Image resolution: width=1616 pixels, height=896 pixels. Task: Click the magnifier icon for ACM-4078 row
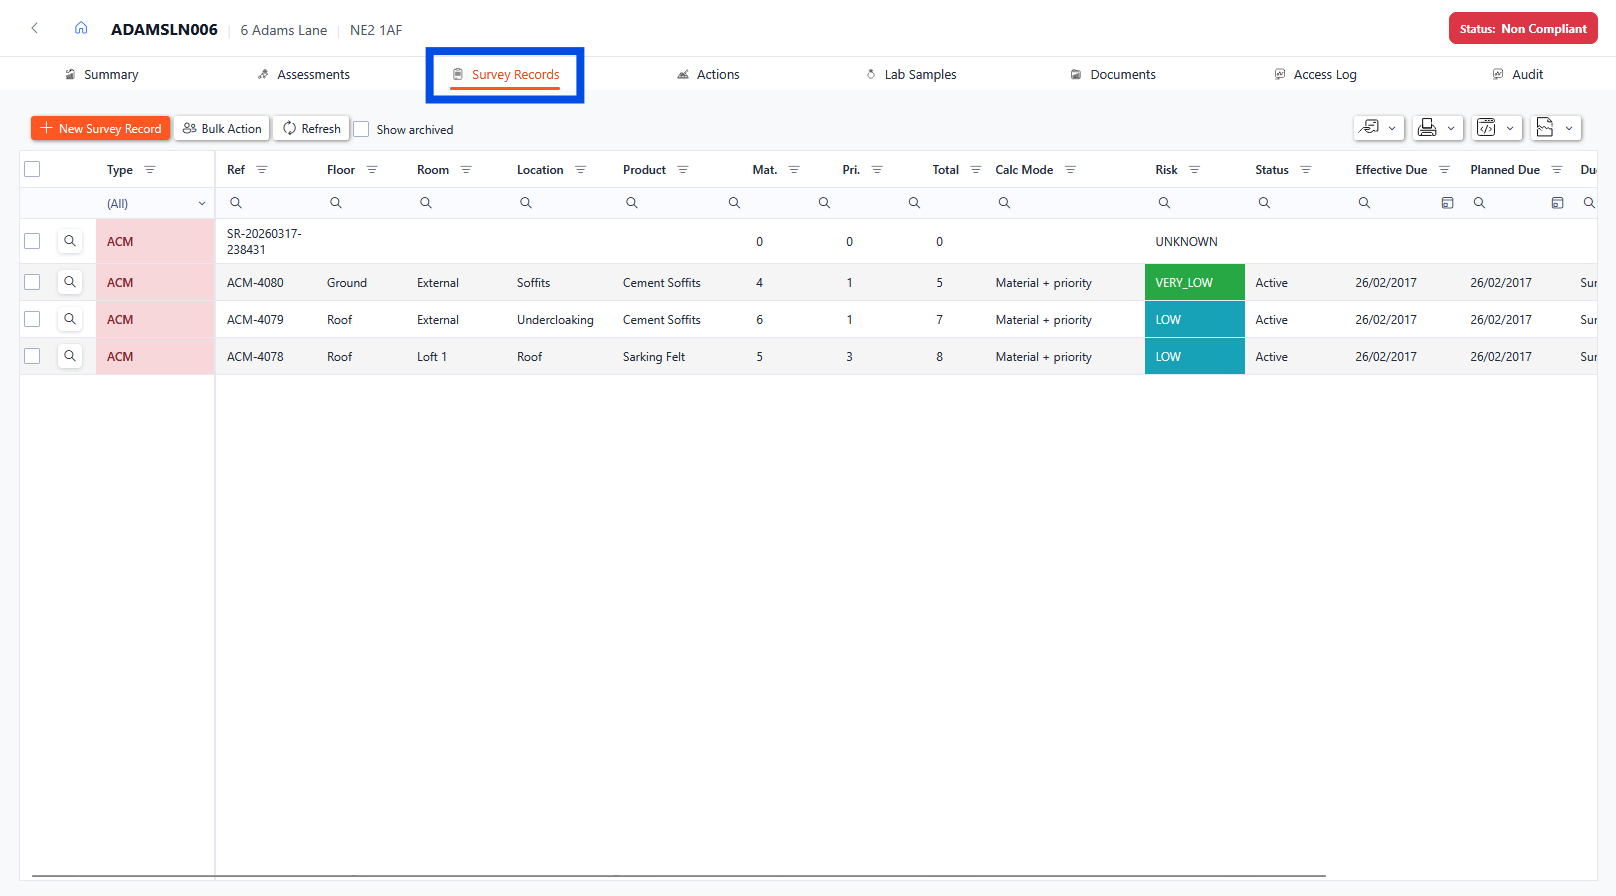(70, 356)
